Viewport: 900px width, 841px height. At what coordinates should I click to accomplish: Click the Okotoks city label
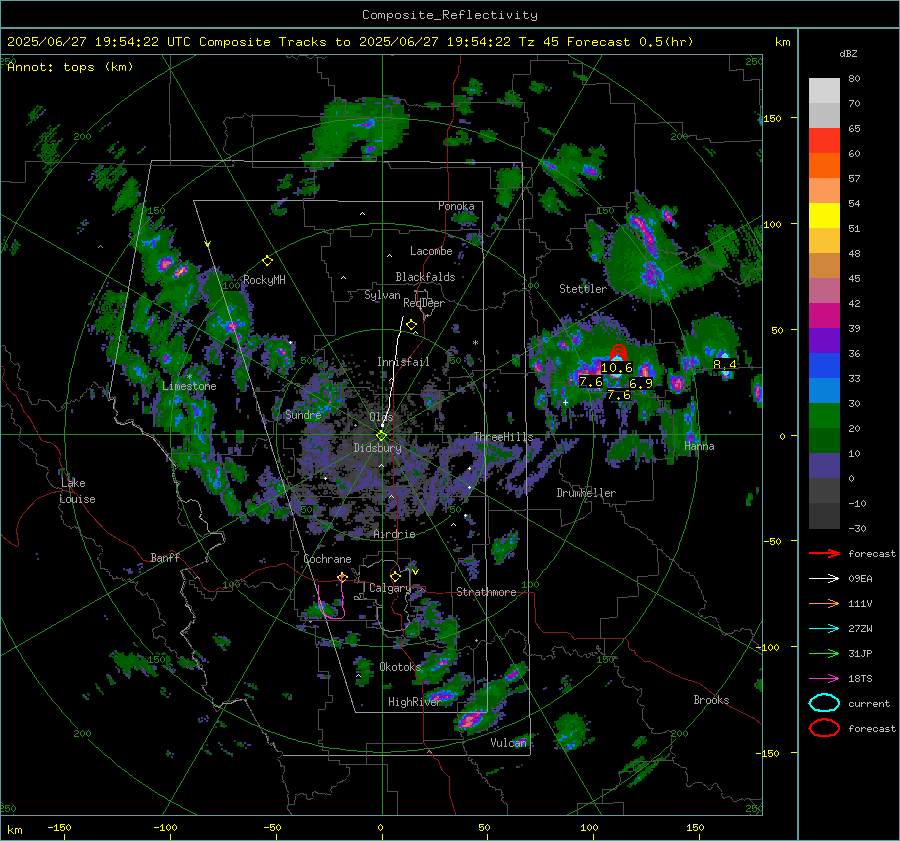coord(400,666)
